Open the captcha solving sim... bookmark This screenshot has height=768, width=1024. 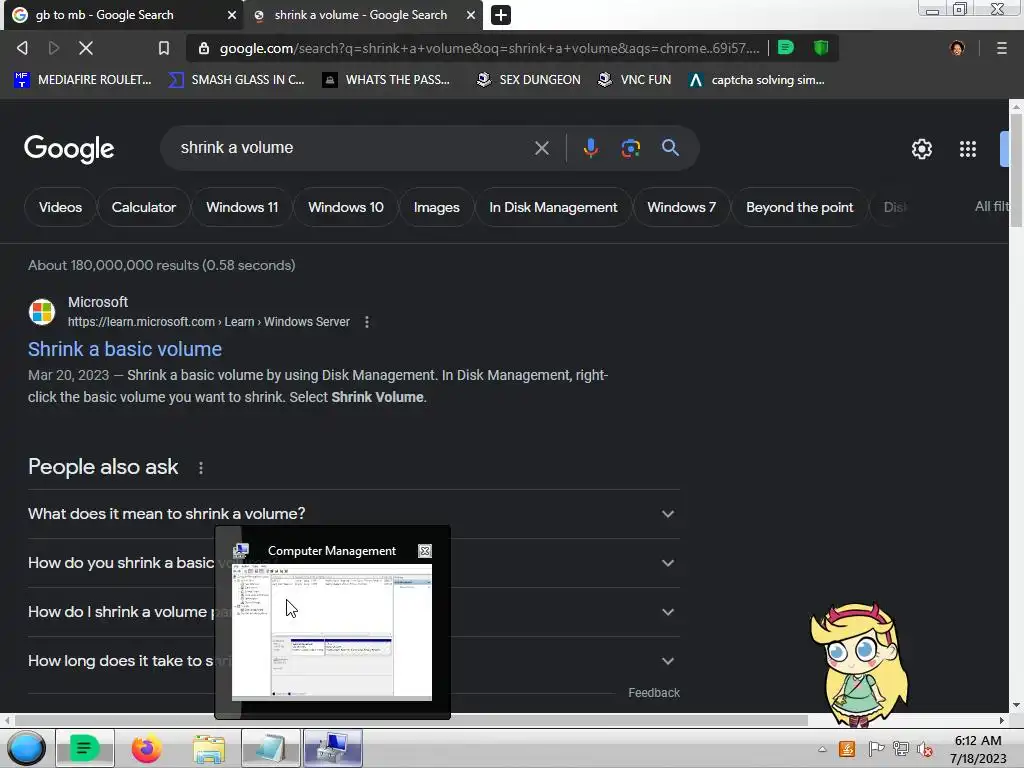coord(758,80)
